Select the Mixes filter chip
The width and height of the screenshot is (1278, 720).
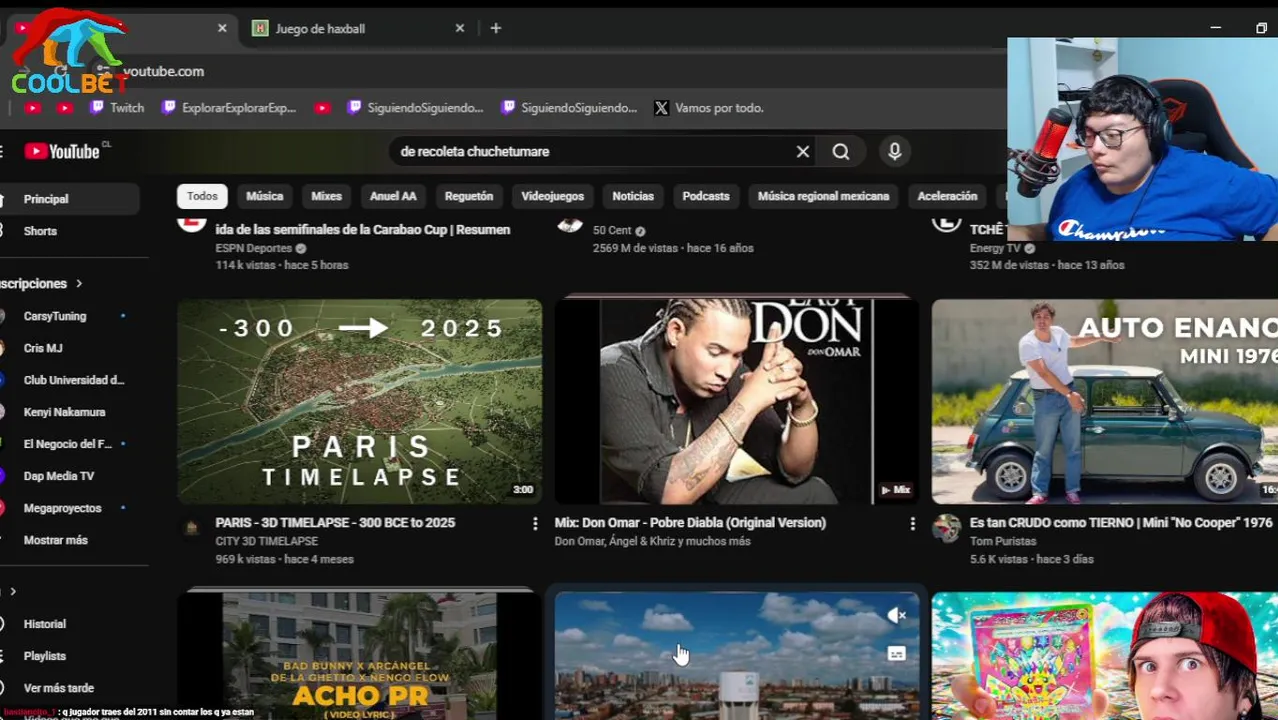point(326,196)
